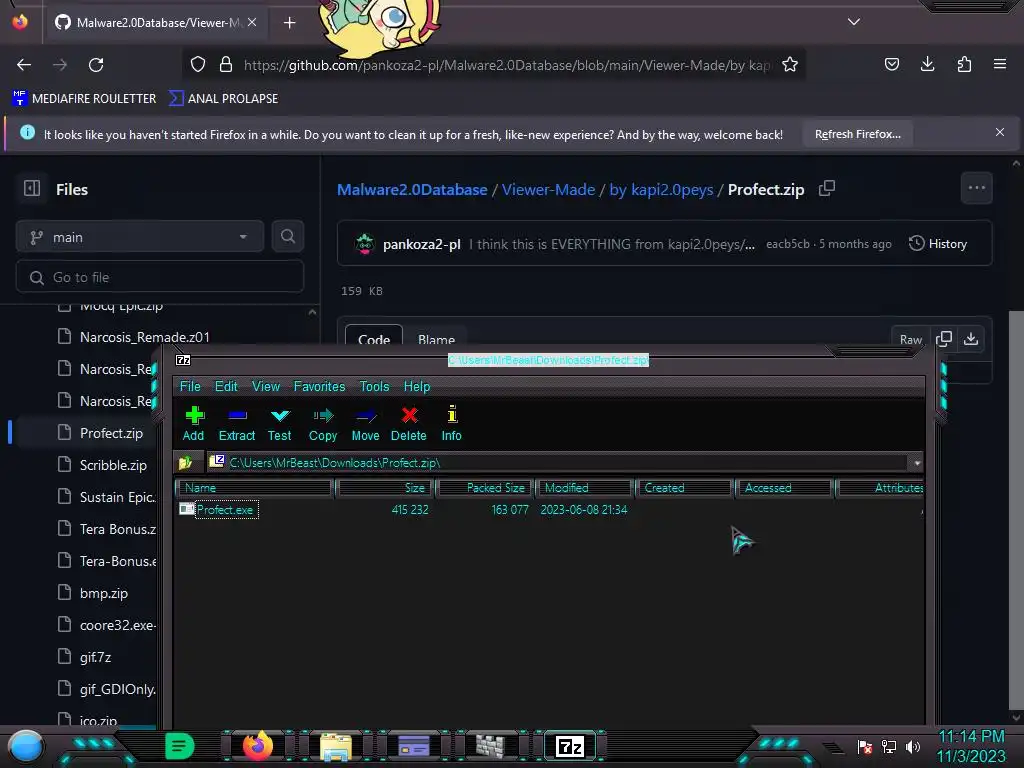Viewport: 1024px width, 768px height.
Task: Click the GitHub file search icon
Action: (x=288, y=236)
